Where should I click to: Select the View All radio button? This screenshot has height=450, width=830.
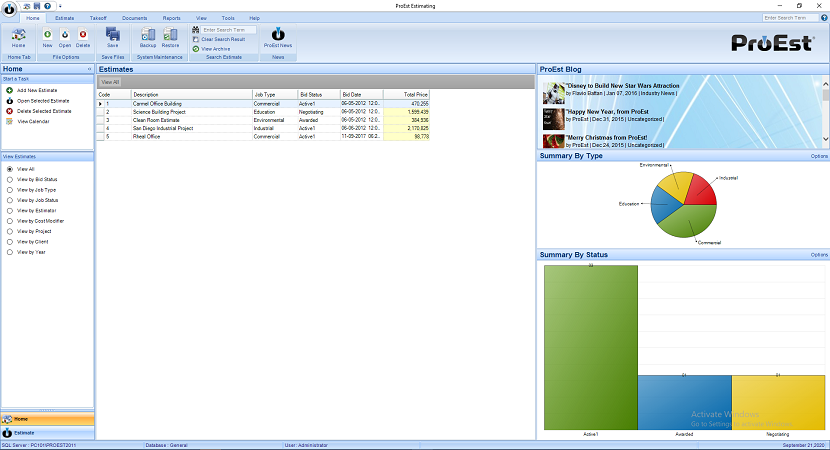(10, 169)
